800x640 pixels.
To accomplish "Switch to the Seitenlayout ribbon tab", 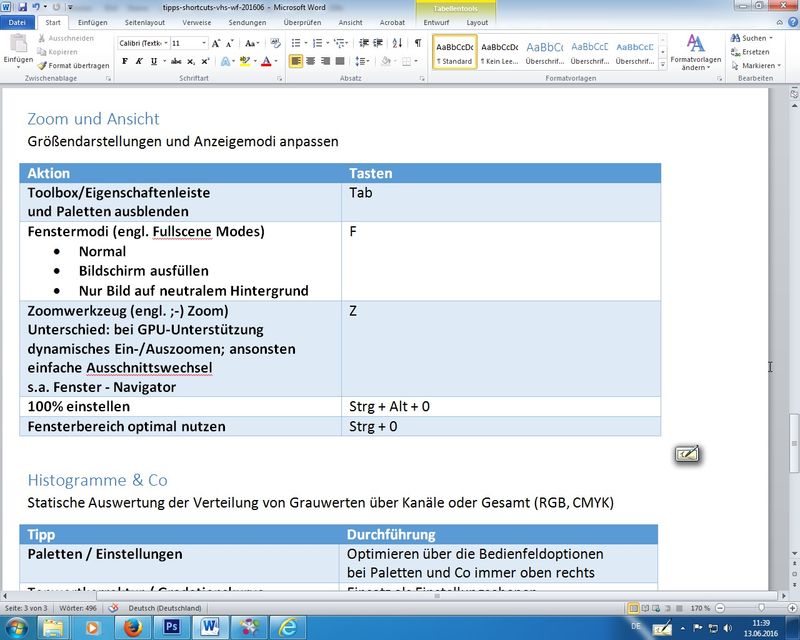I will (145, 22).
